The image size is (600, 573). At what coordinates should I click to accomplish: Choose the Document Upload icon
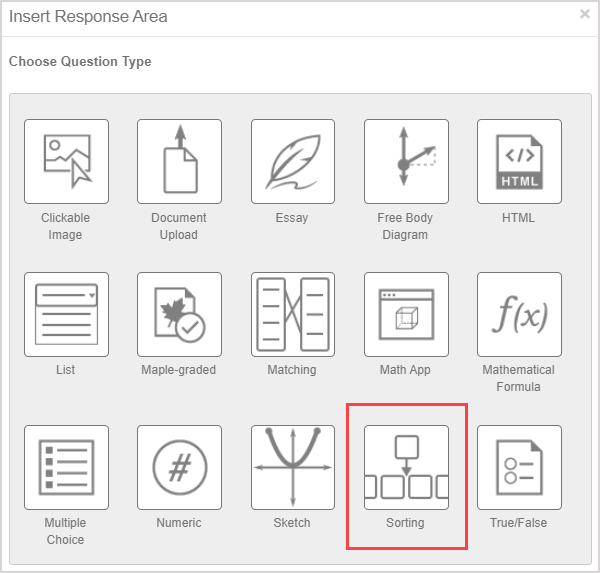[179, 162]
